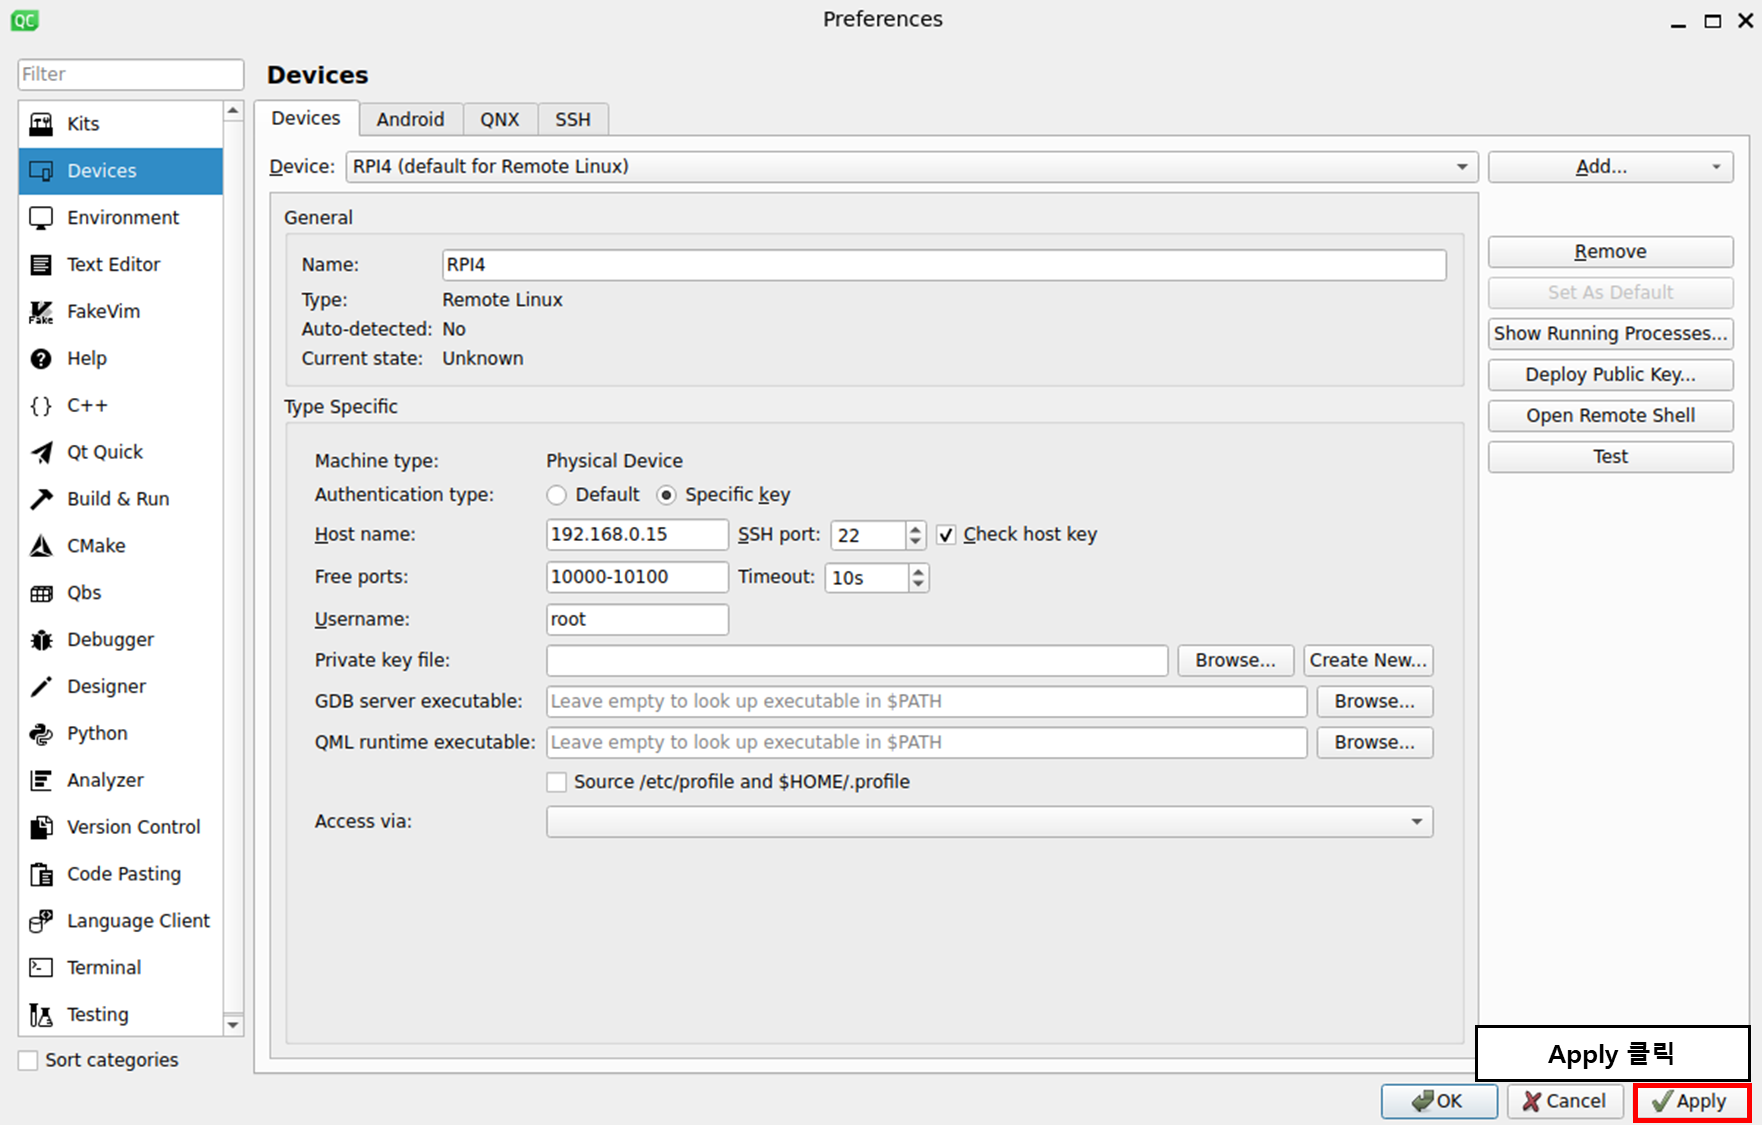Increase the SSH port value
The width and height of the screenshot is (1762, 1125).
(x=915, y=528)
